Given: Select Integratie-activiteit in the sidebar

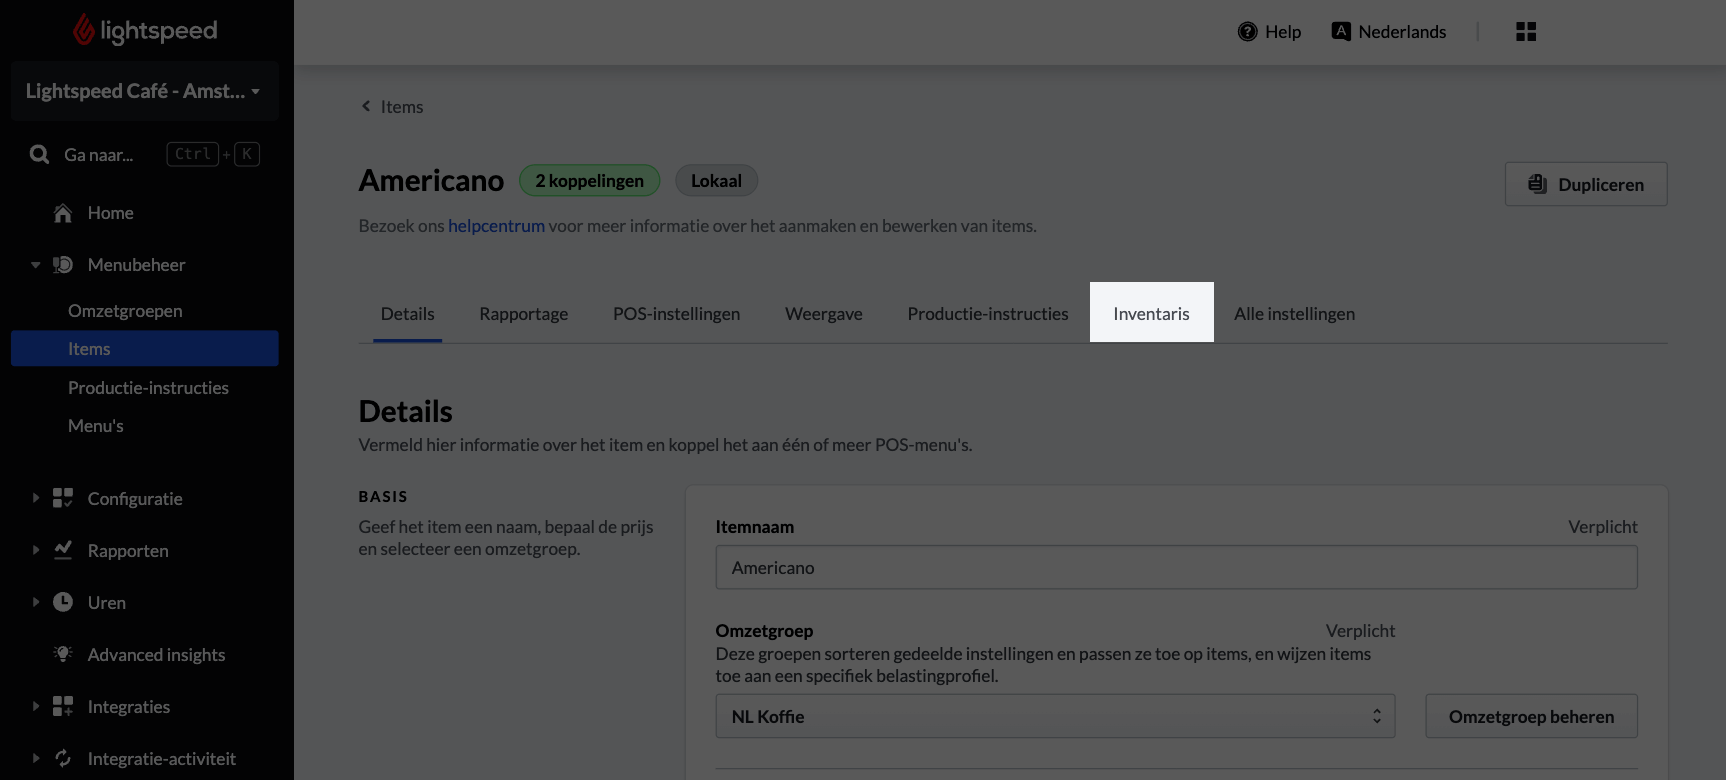Looking at the screenshot, I should coord(162,759).
